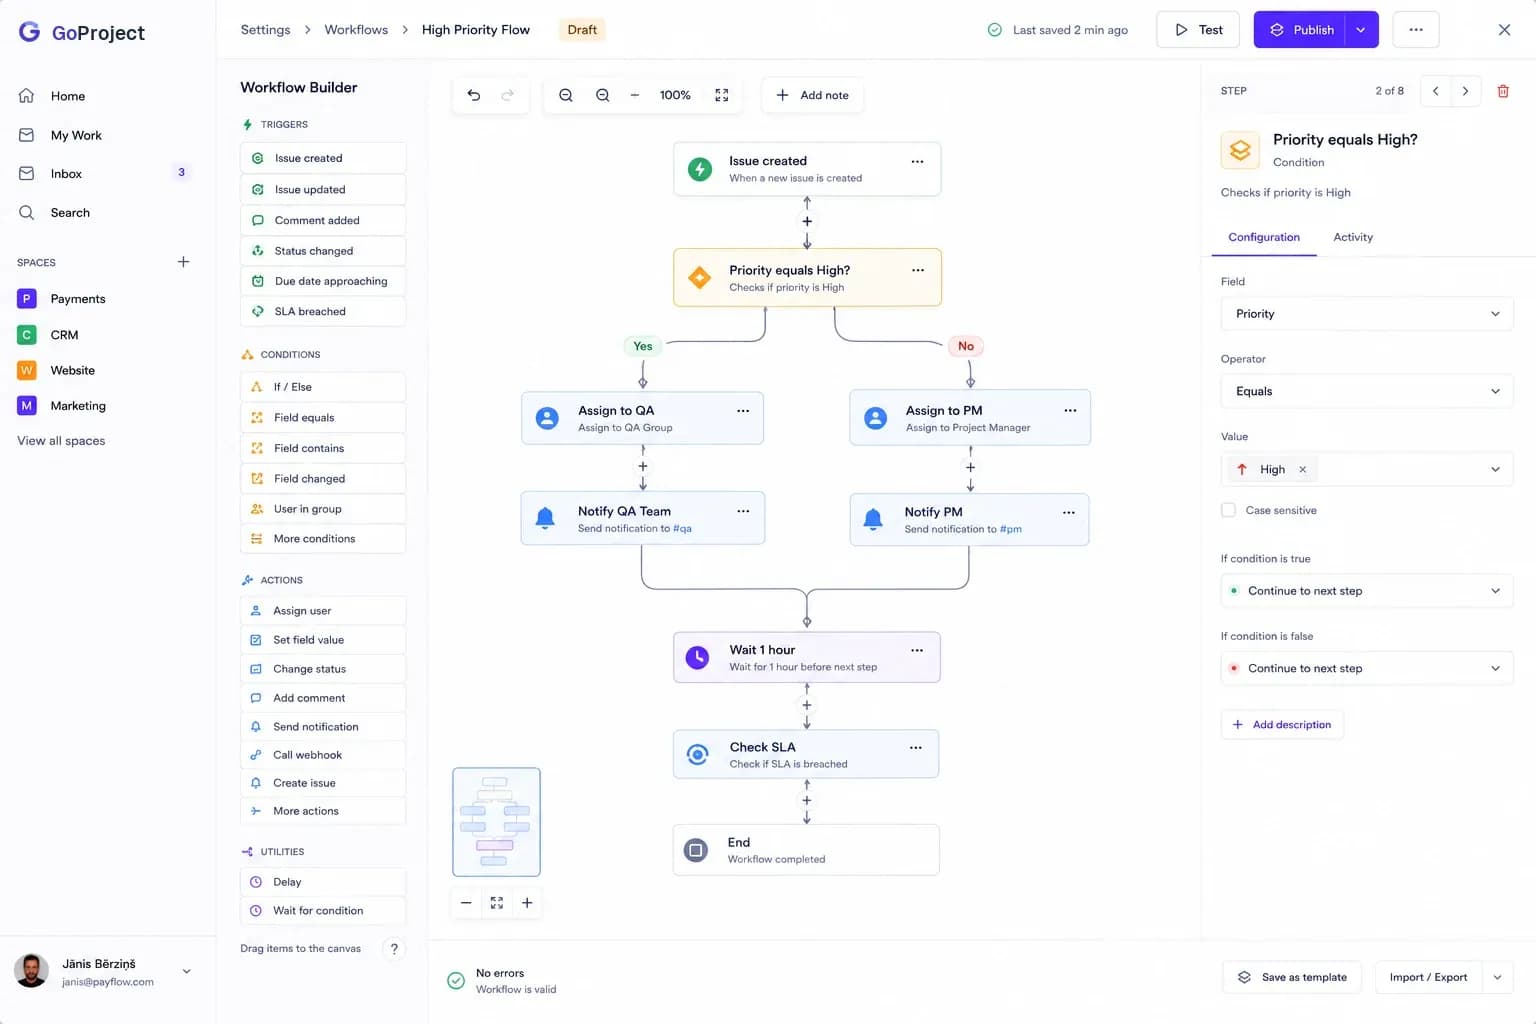Open Check SLA node options

(x=916, y=747)
